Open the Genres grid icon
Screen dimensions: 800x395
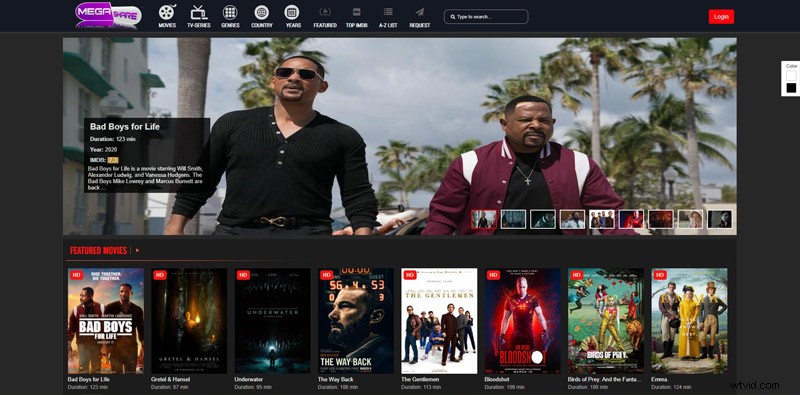pyautogui.click(x=230, y=12)
